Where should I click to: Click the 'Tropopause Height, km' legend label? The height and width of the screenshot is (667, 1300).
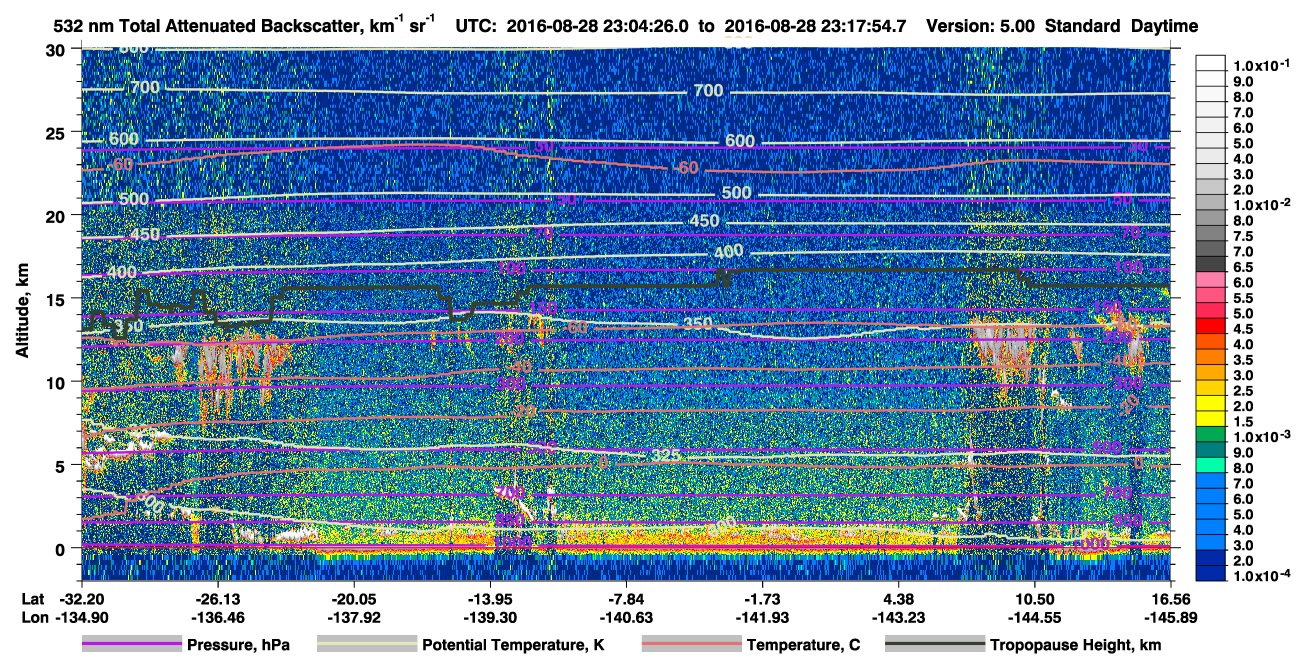[x=1076, y=646]
